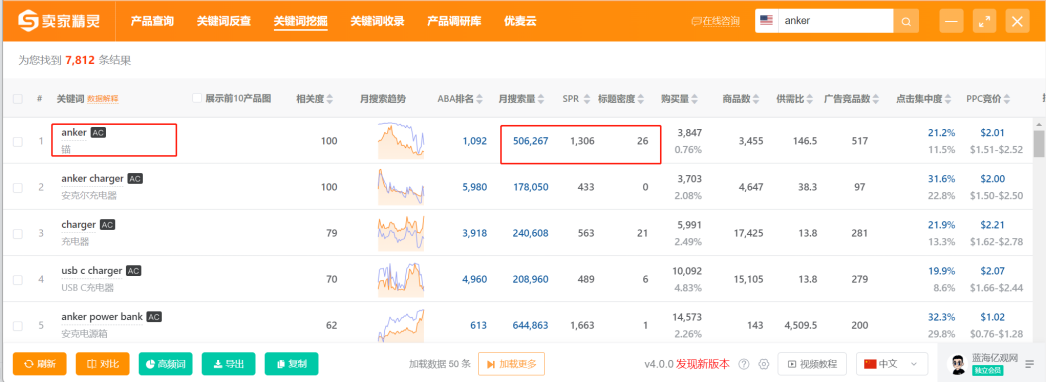Screen dimensions: 1046x382
Task: Click the vertical scrollbar thumb
Action: (1039, 143)
